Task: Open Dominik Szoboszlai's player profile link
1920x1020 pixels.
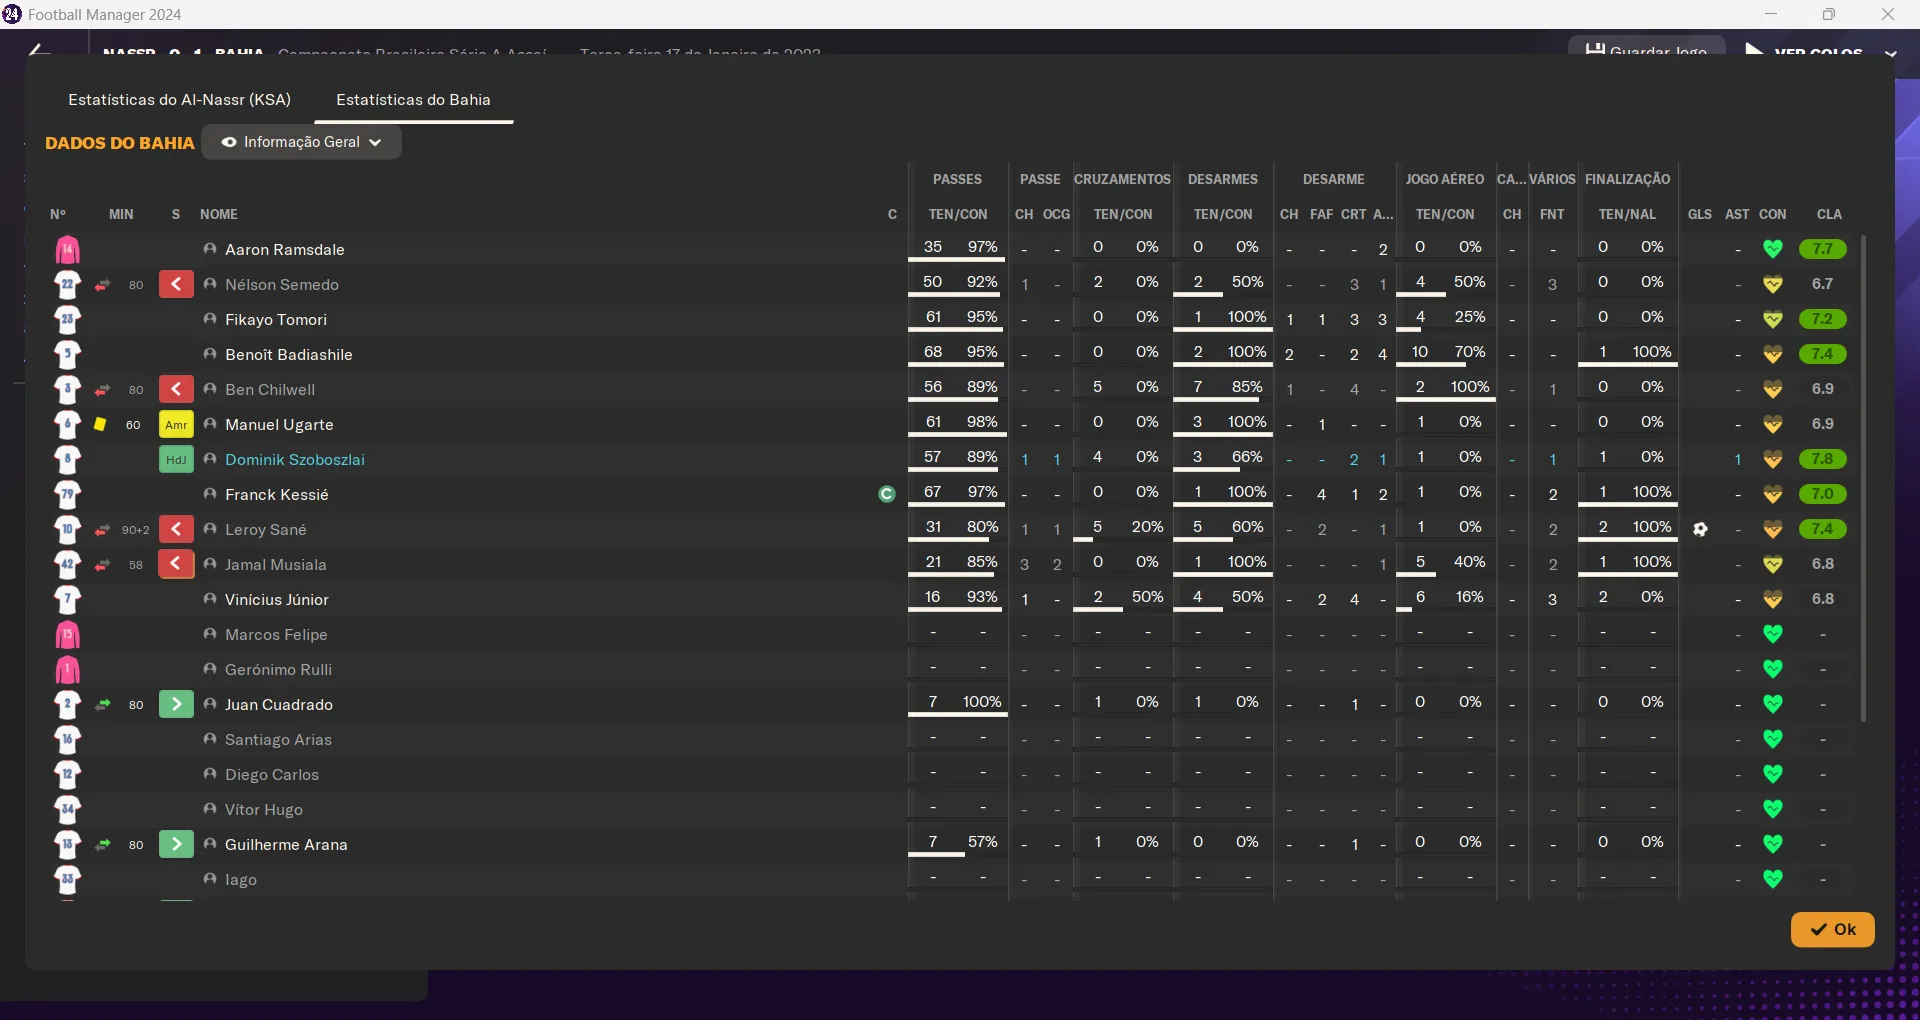Action: [294, 460]
